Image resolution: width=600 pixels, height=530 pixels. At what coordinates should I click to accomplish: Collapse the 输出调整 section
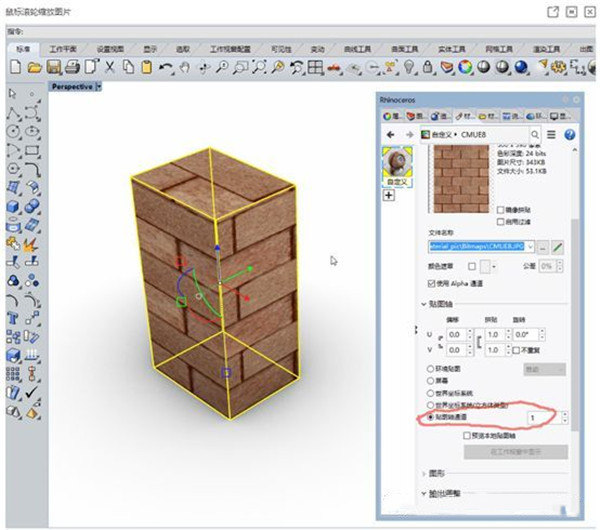pos(424,494)
